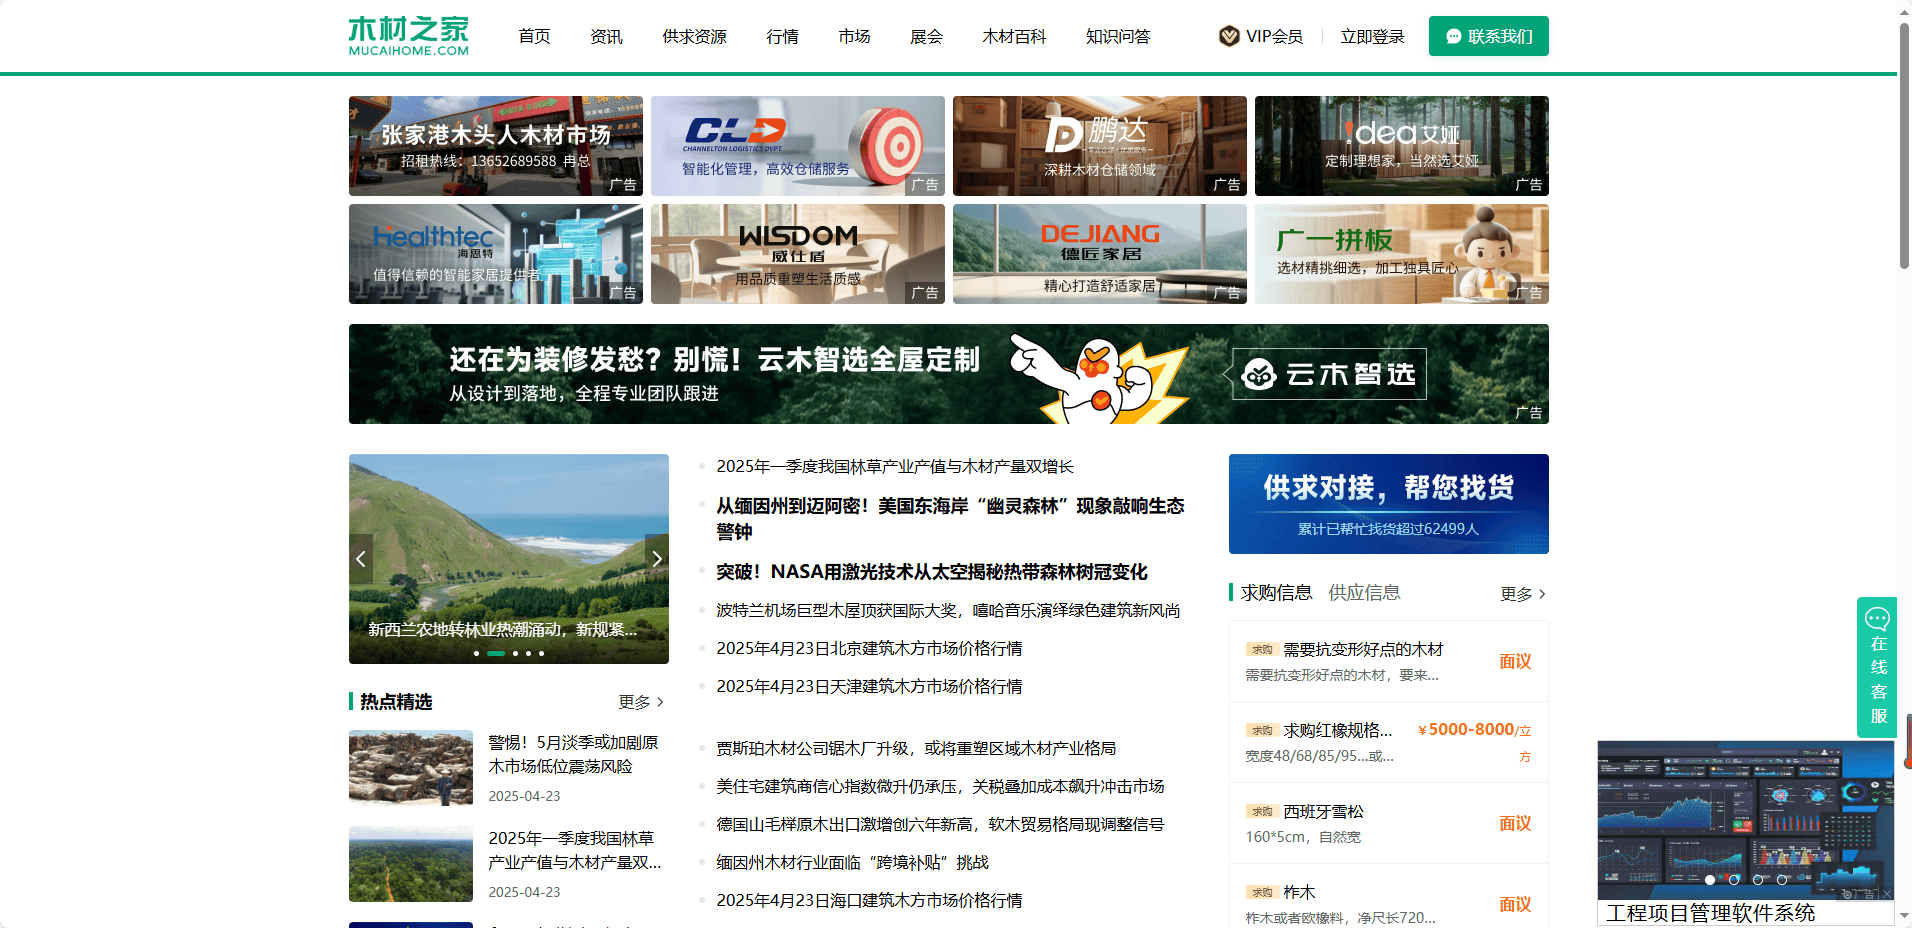Image resolution: width=1912 pixels, height=928 pixels.
Task: Open article about NASA激光技术 forest canopy
Action: tap(931, 572)
